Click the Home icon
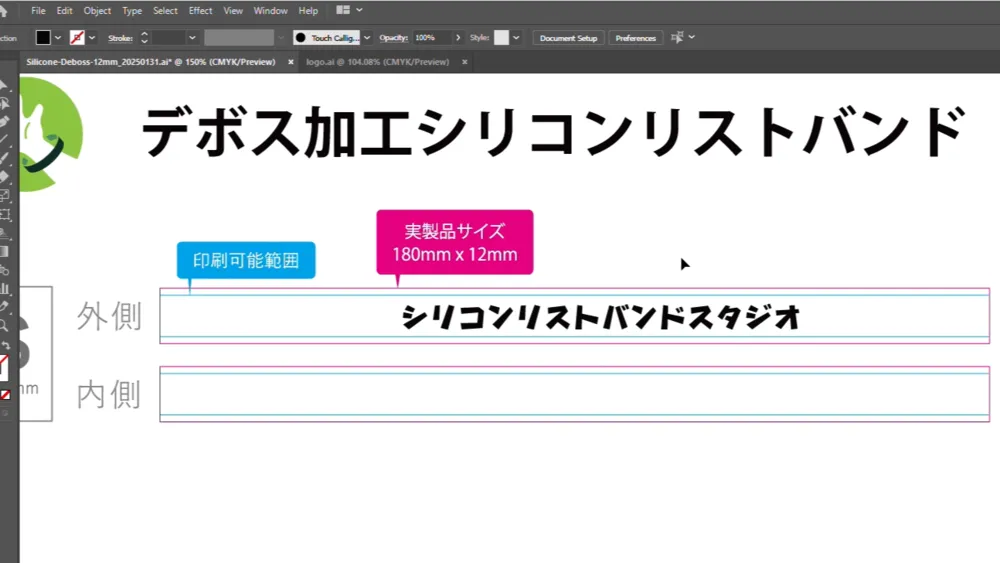The image size is (1000, 563). pos(4,10)
